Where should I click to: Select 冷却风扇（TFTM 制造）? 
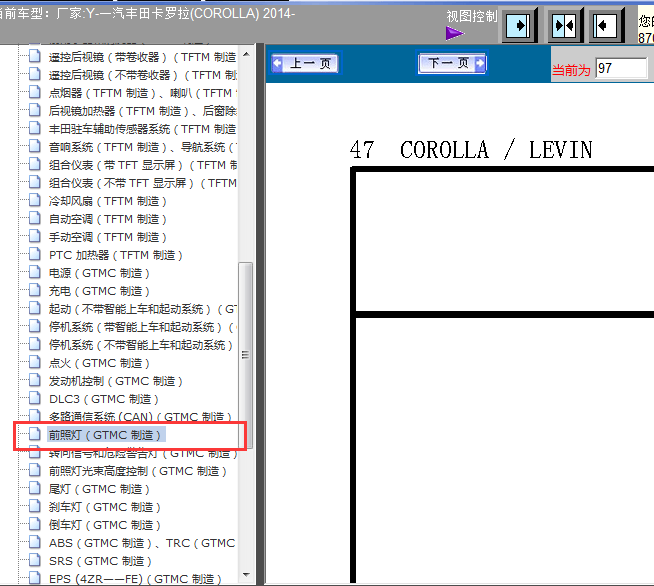[108, 201]
